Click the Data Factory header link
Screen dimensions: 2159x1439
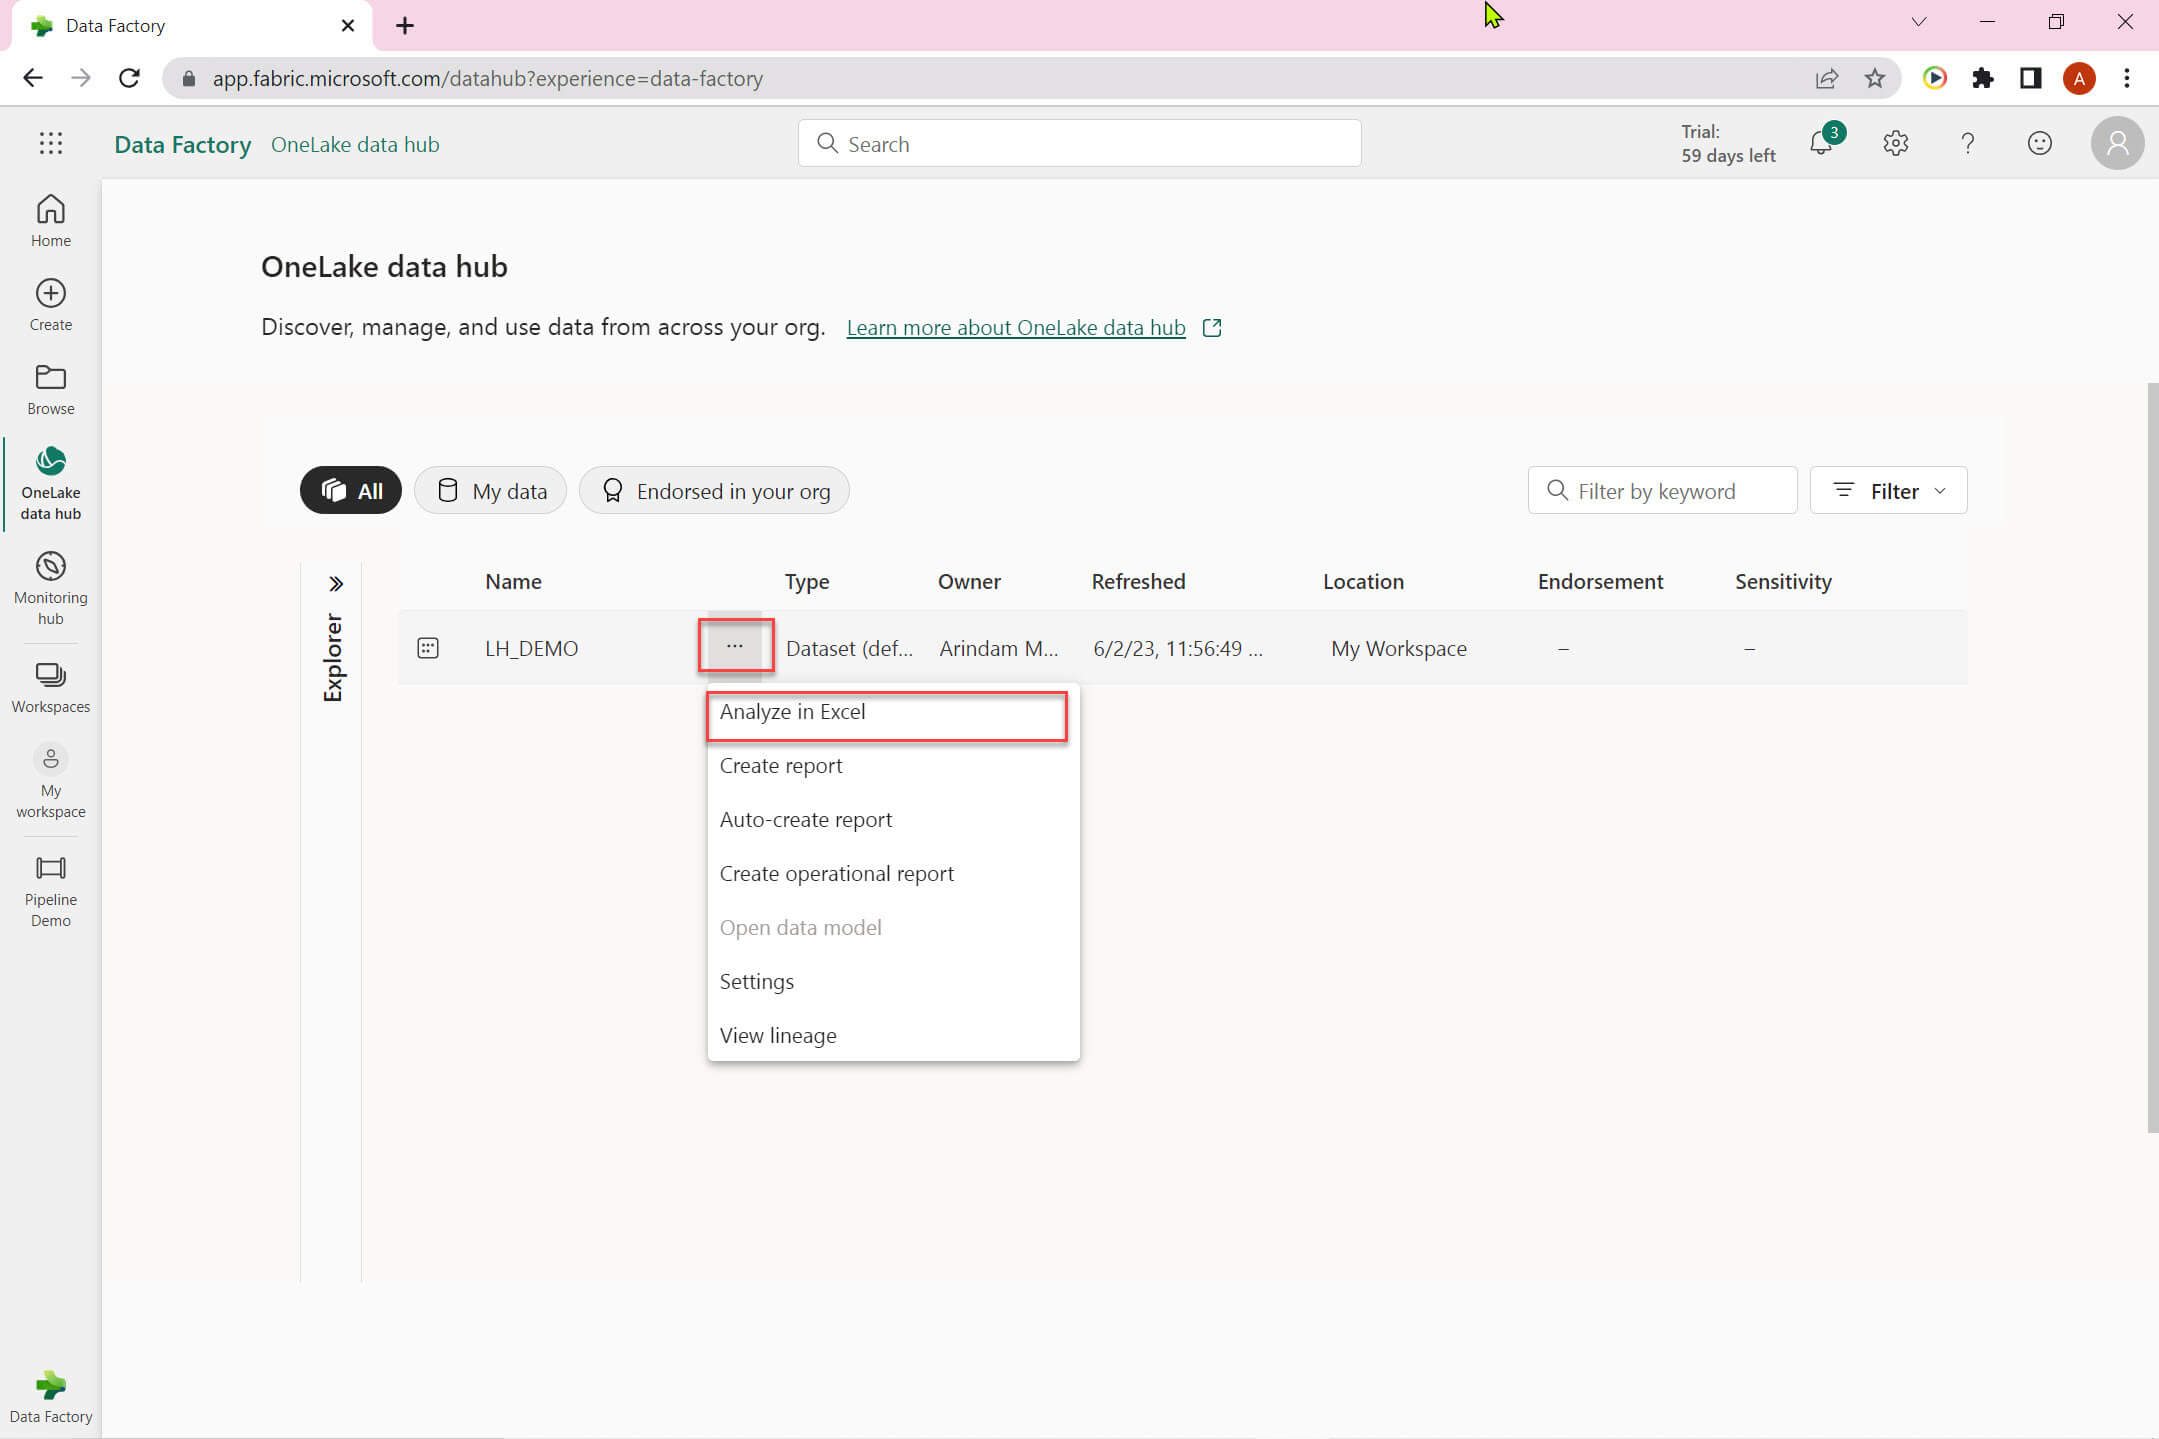[x=183, y=144]
